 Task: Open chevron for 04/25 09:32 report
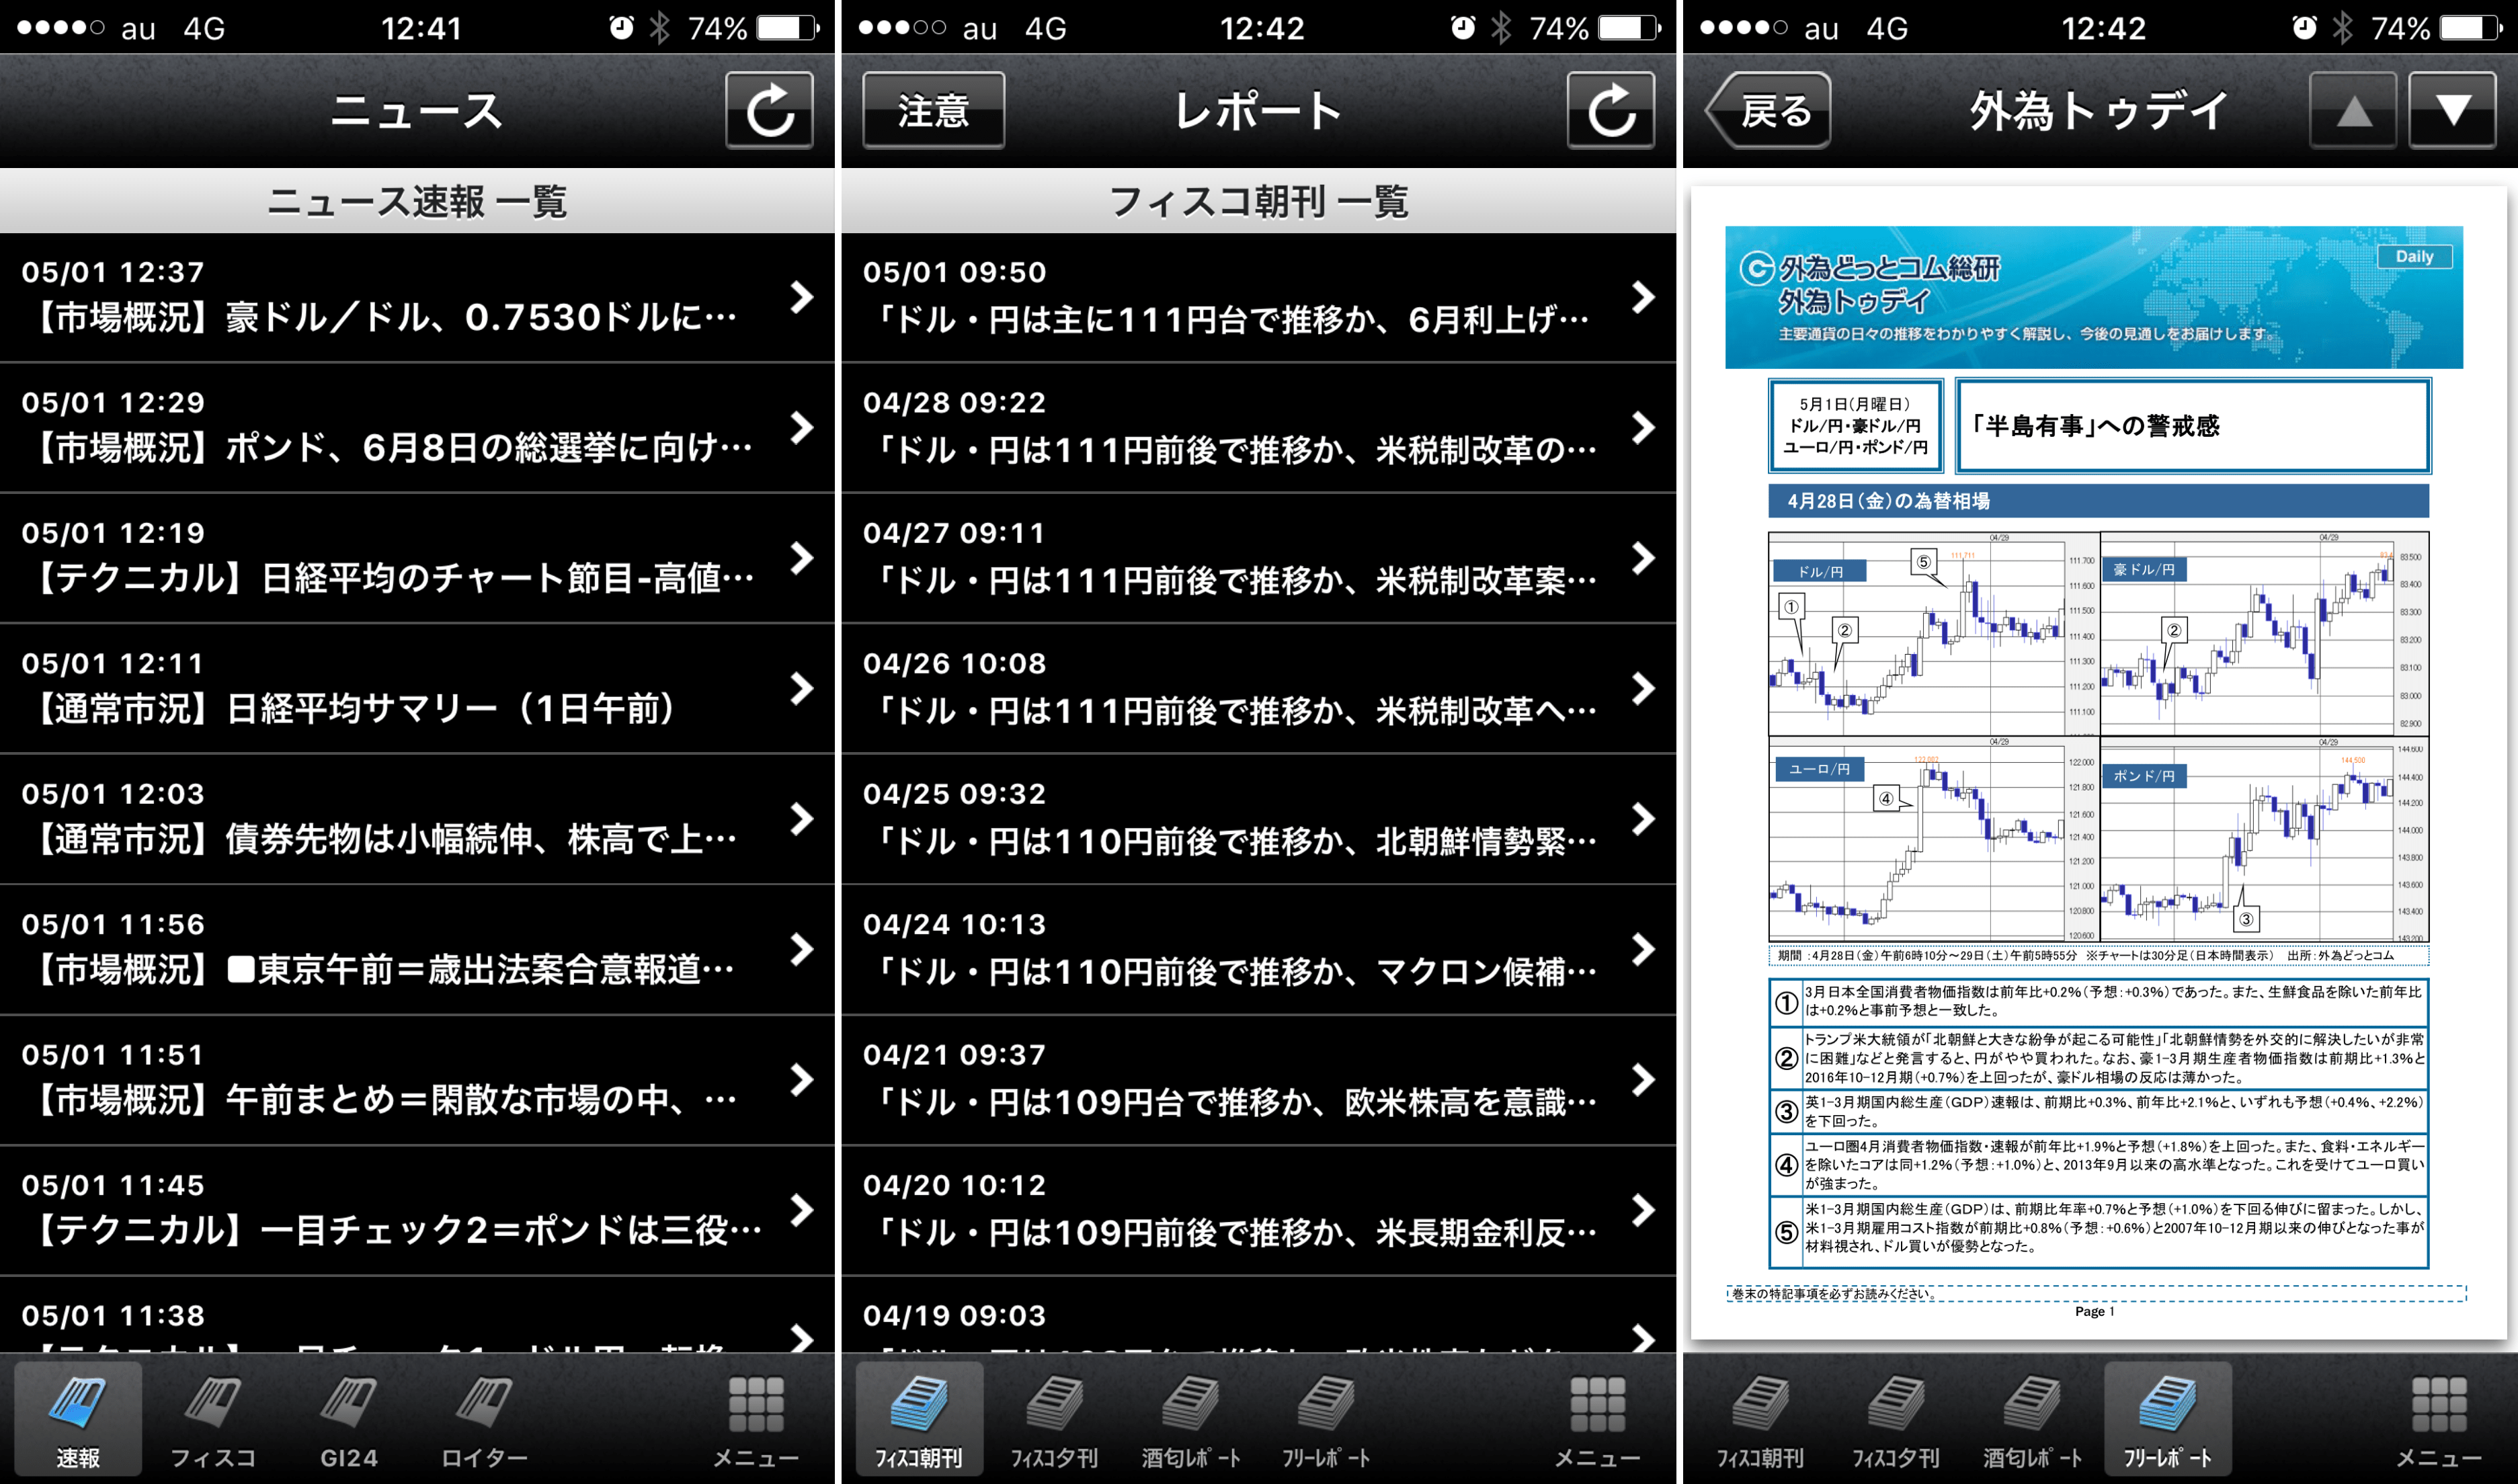(x=1643, y=819)
